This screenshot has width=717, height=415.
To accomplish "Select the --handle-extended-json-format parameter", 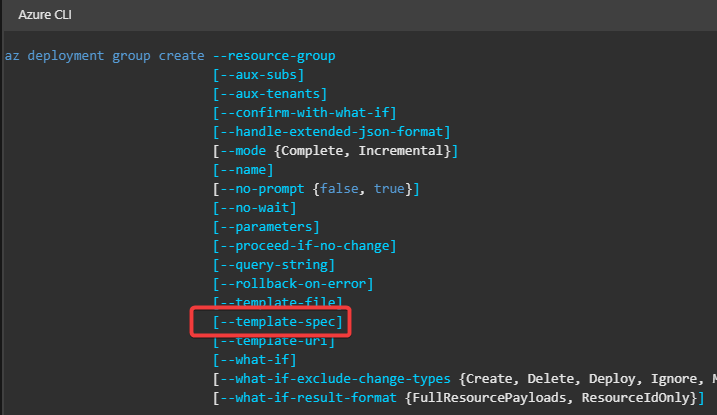I will point(332,132).
